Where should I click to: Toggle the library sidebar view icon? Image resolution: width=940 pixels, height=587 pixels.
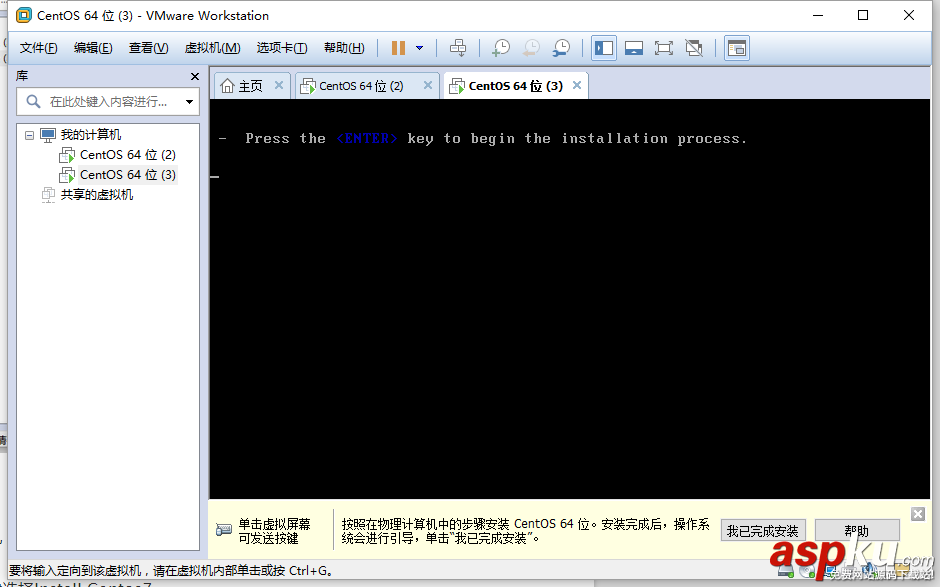(604, 48)
